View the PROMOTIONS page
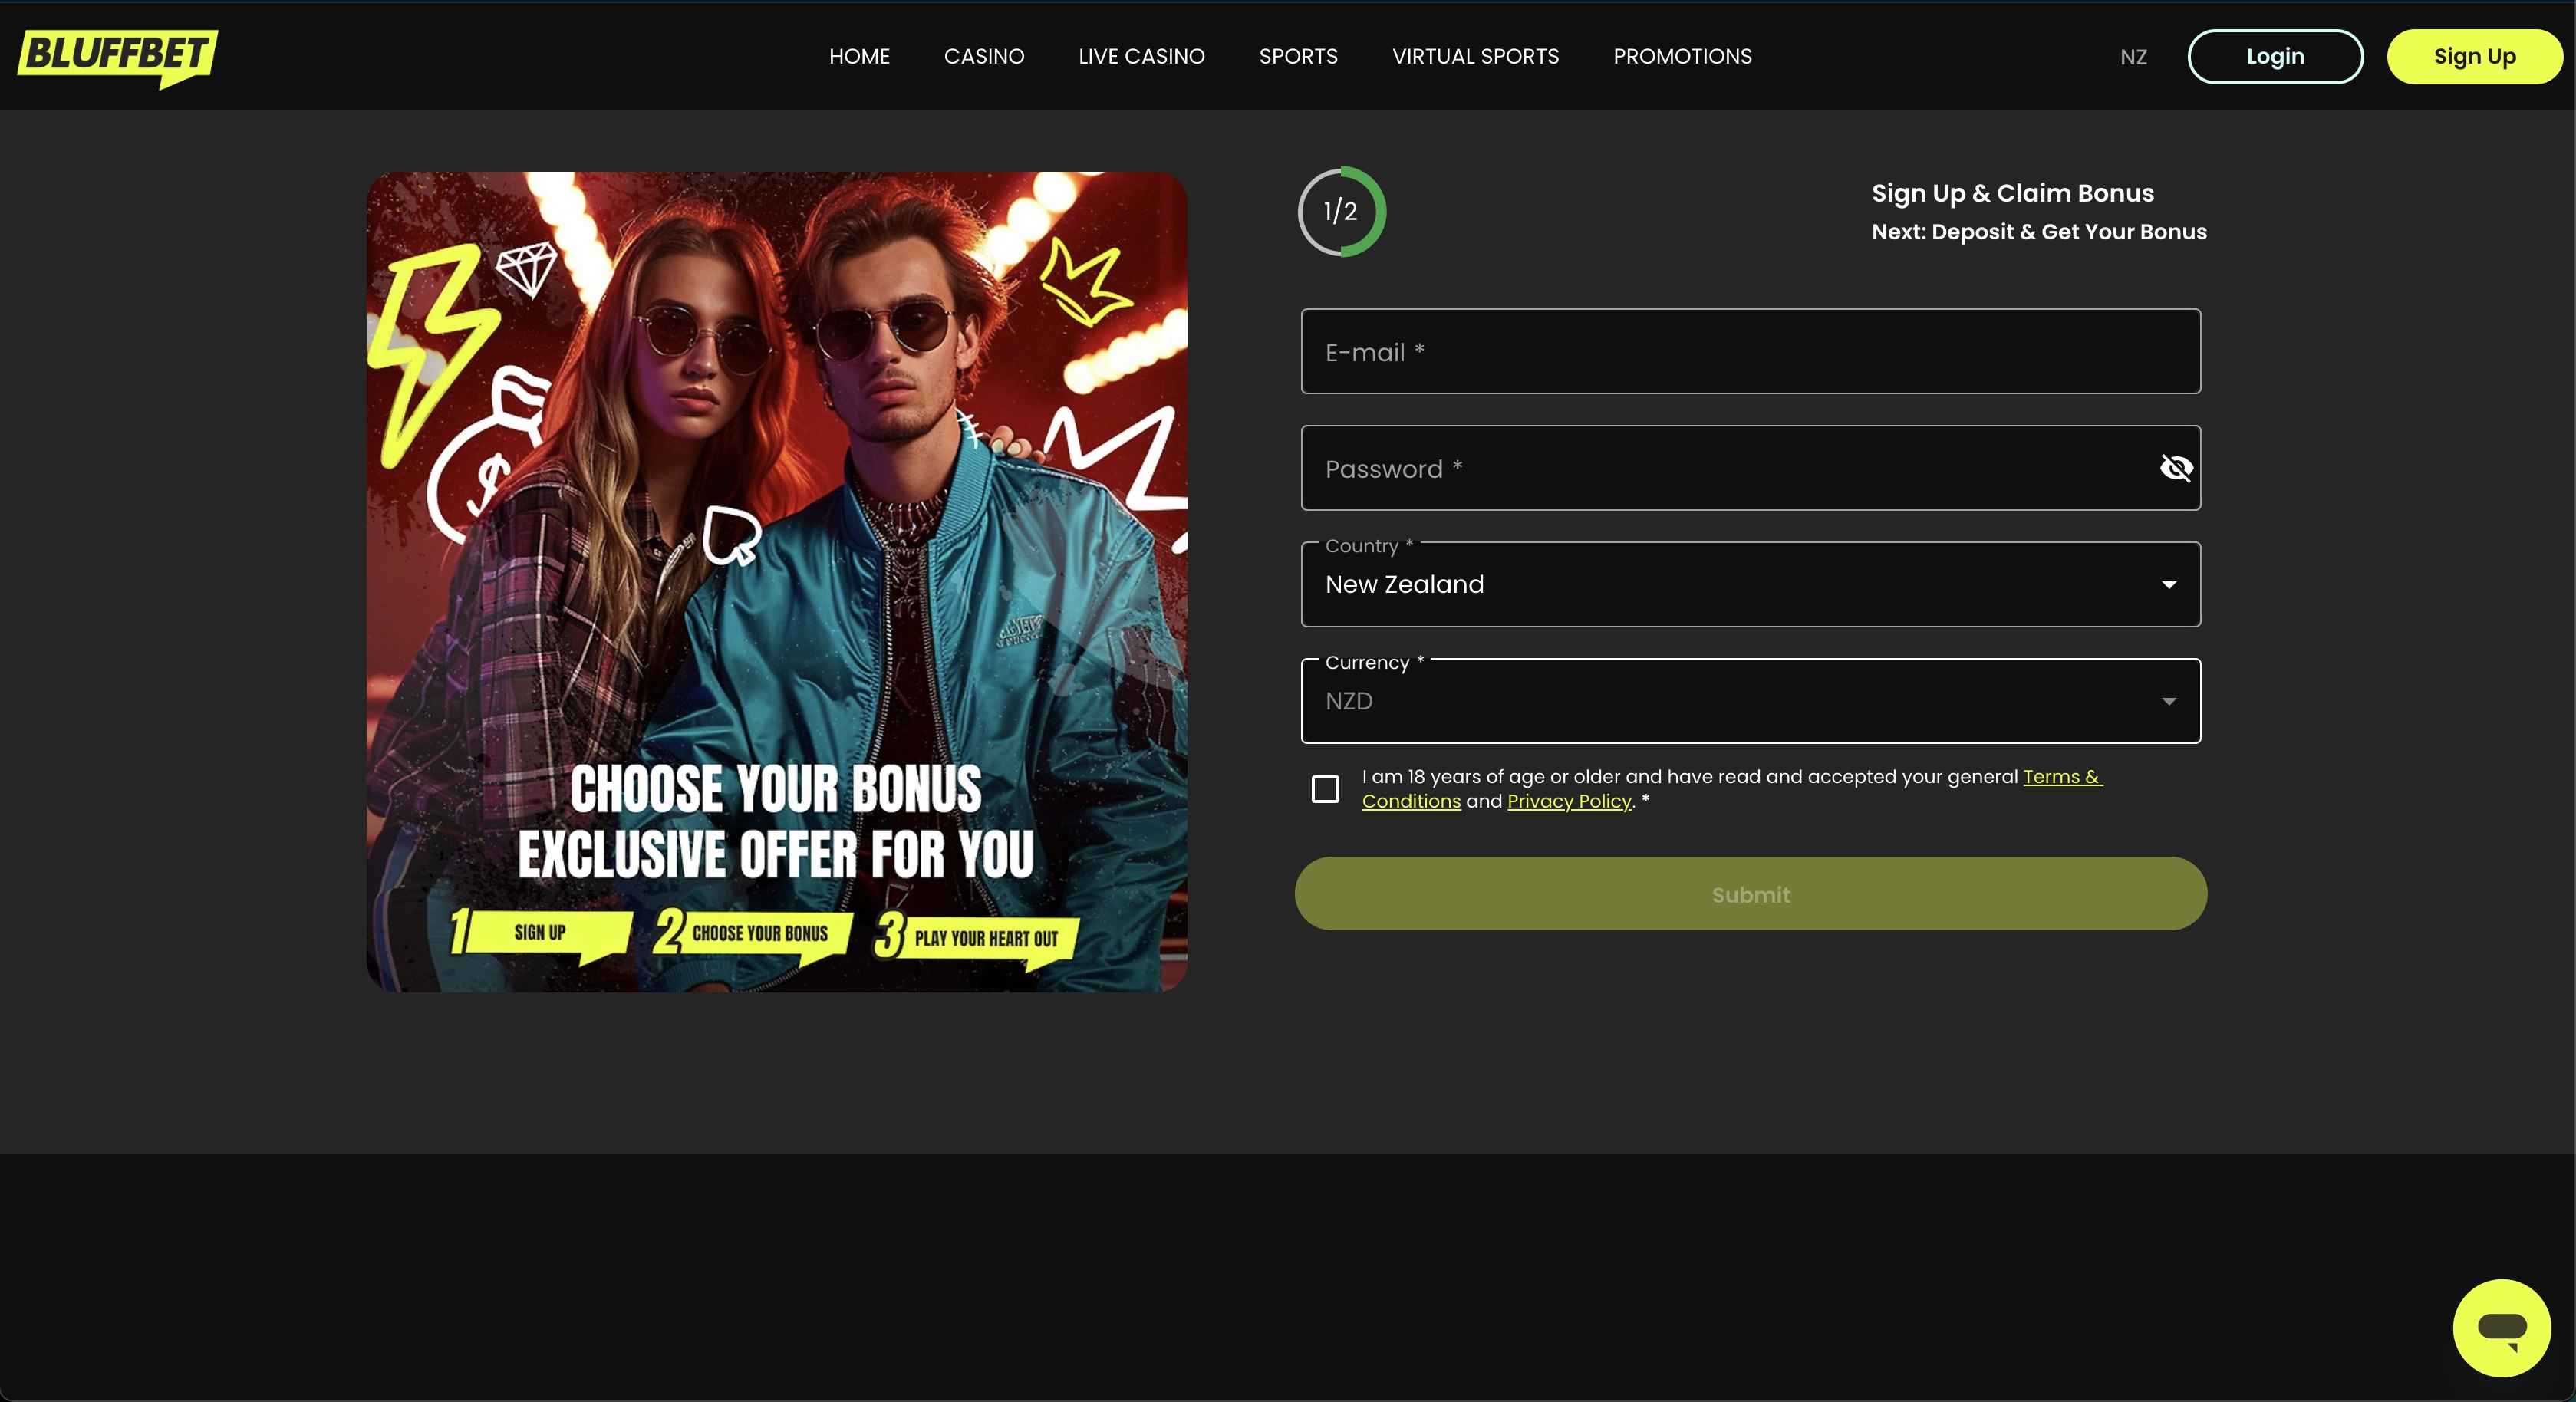This screenshot has width=2576, height=1402. point(1682,56)
